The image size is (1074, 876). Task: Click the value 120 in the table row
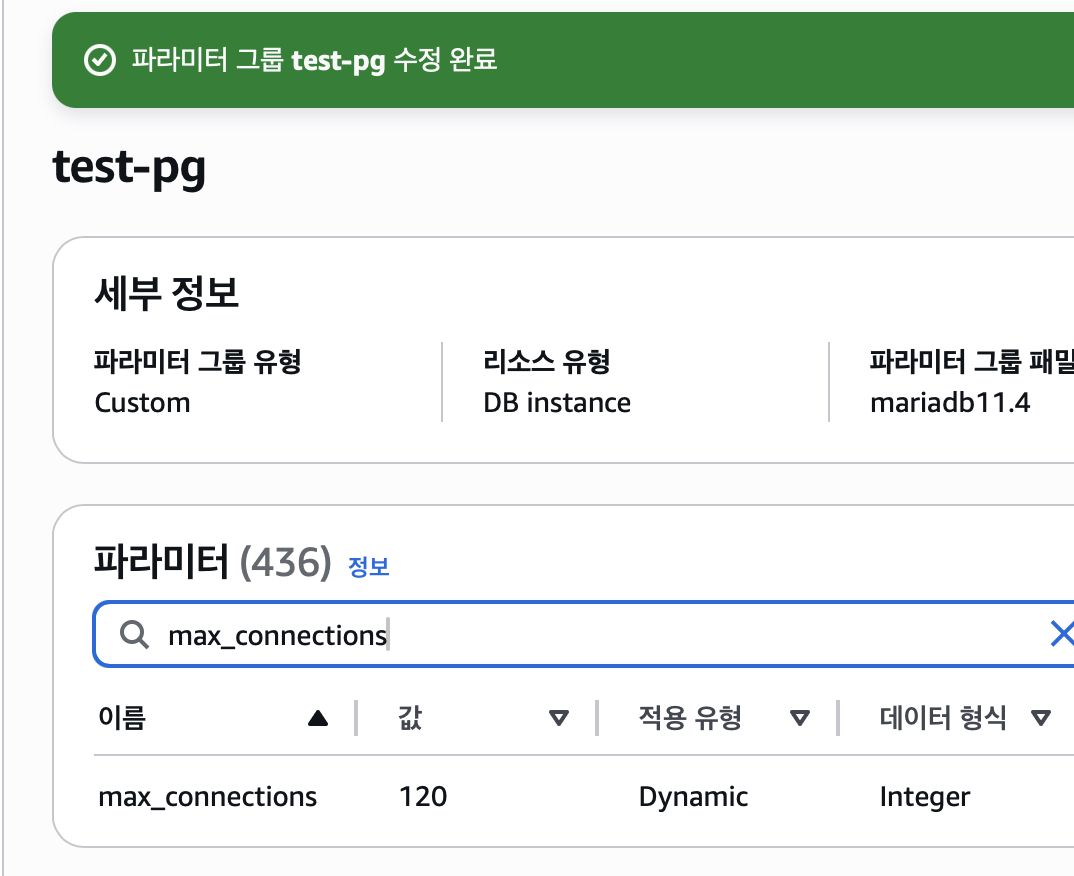point(423,797)
